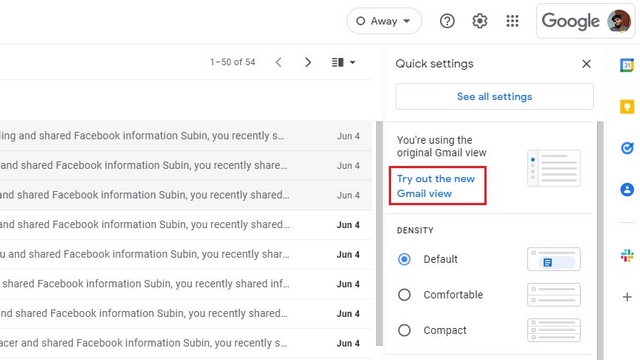Viewport: 640px width, 360px height.
Task: Click the 1–50 of 54 count
Action: [232, 62]
